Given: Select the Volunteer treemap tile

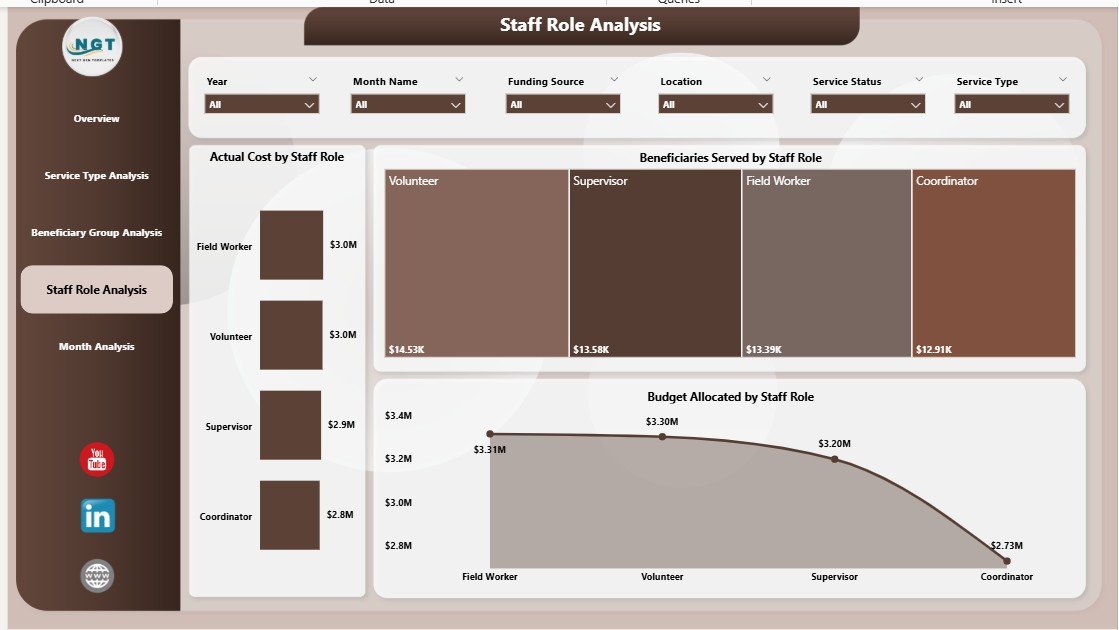Looking at the screenshot, I should [477, 263].
